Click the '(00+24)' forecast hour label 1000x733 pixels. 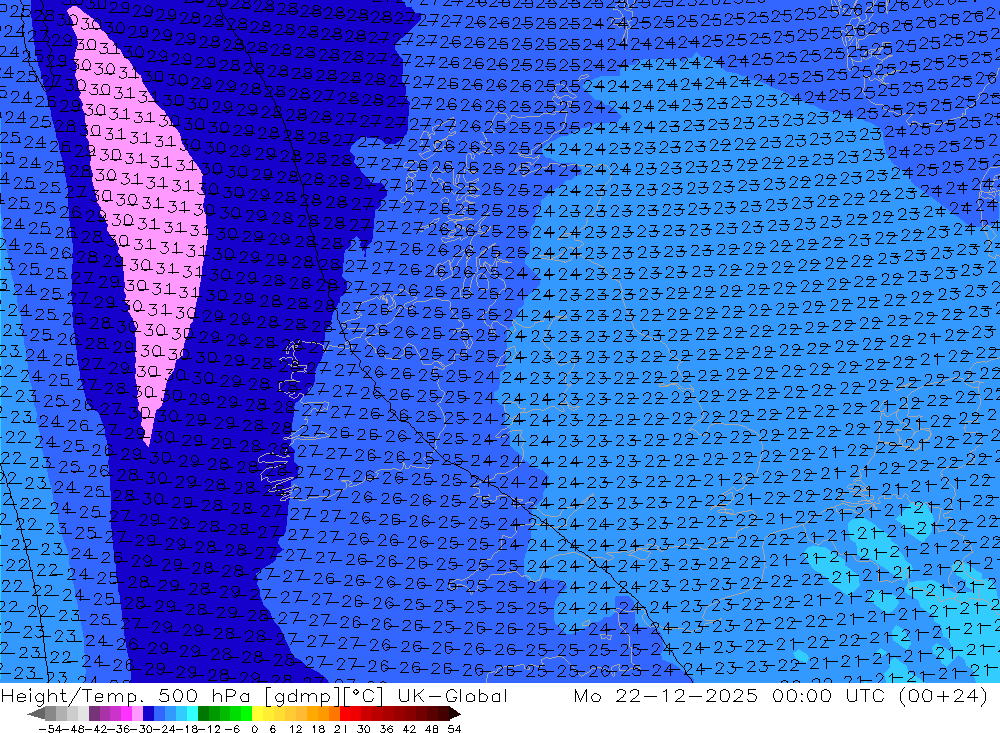coord(943,696)
